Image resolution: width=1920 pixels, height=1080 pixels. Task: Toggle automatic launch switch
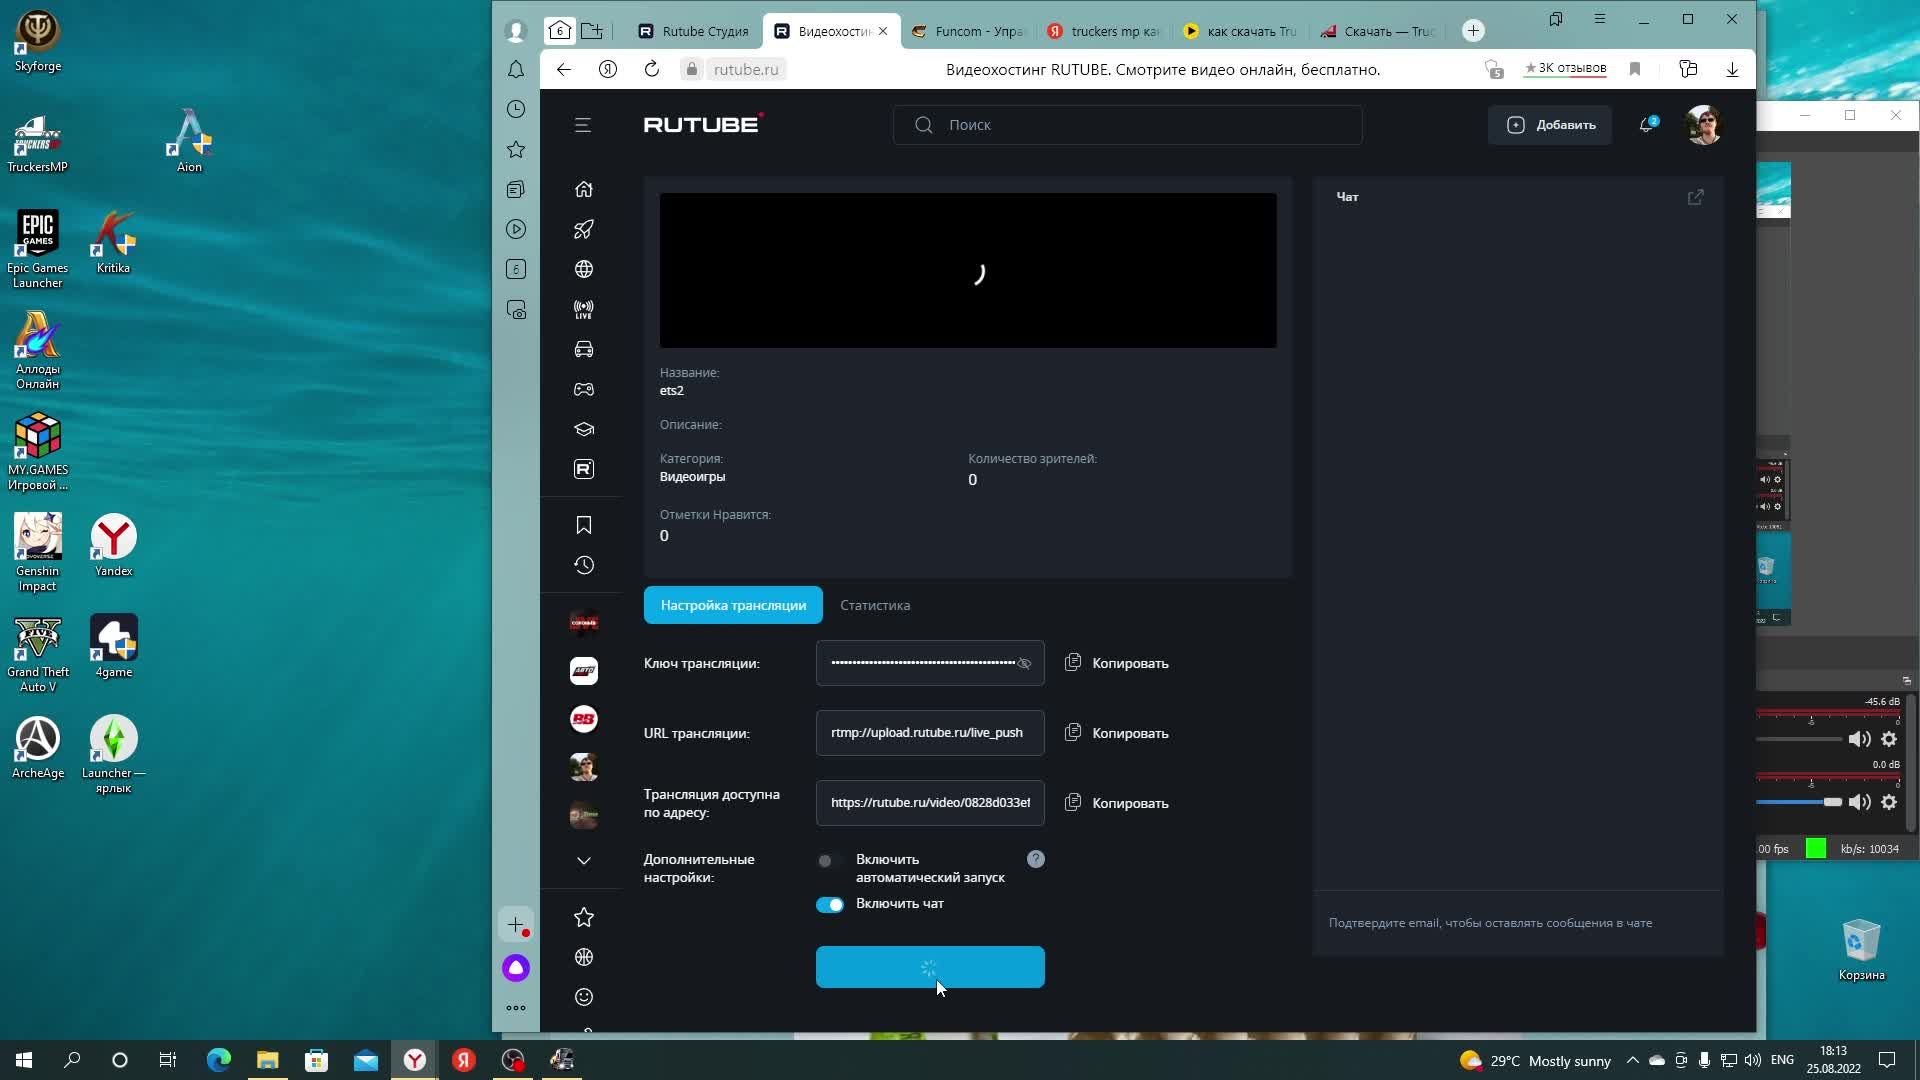pos(829,861)
